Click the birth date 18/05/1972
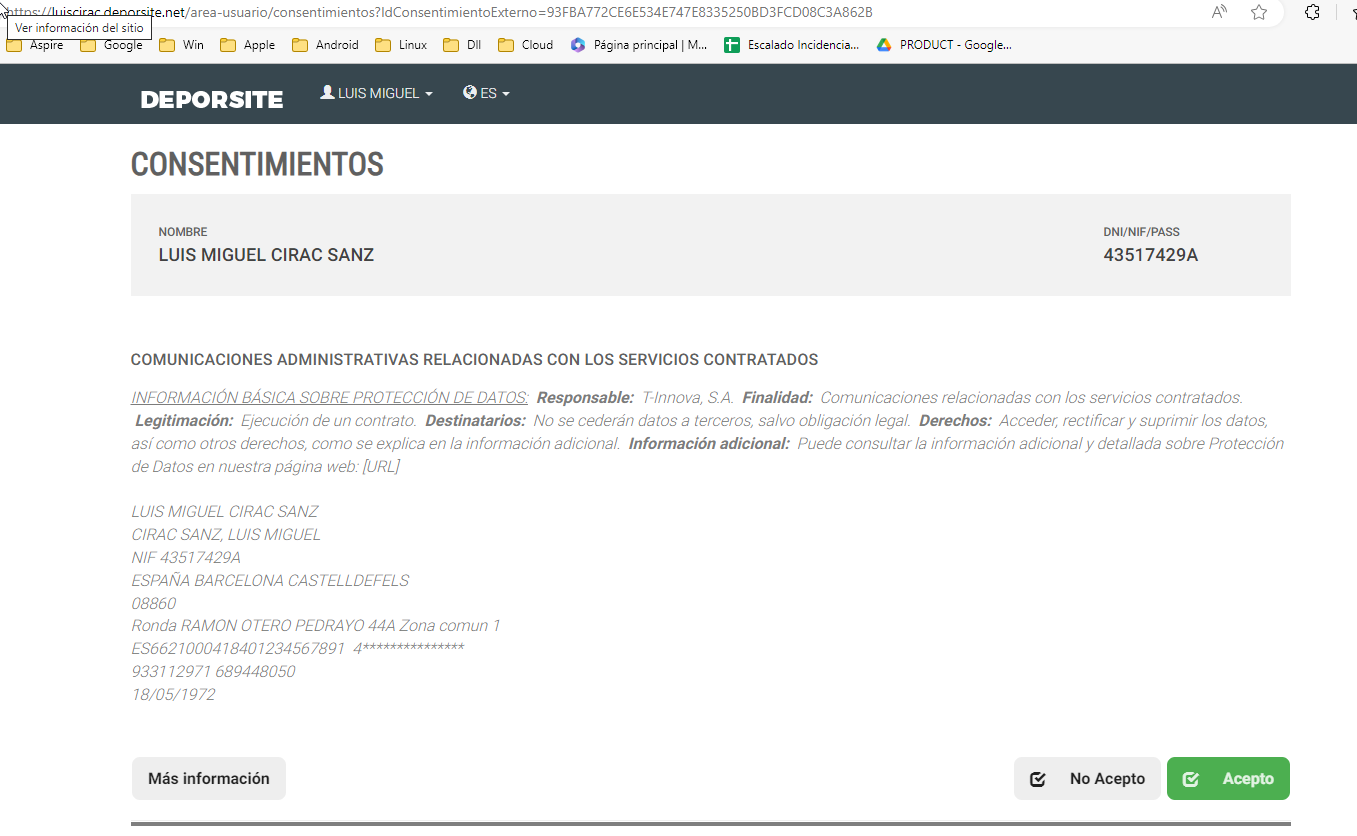 (173, 694)
